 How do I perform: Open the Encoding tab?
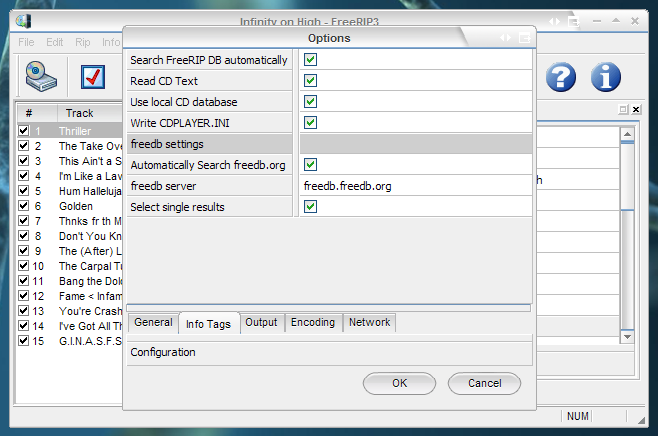coord(313,322)
